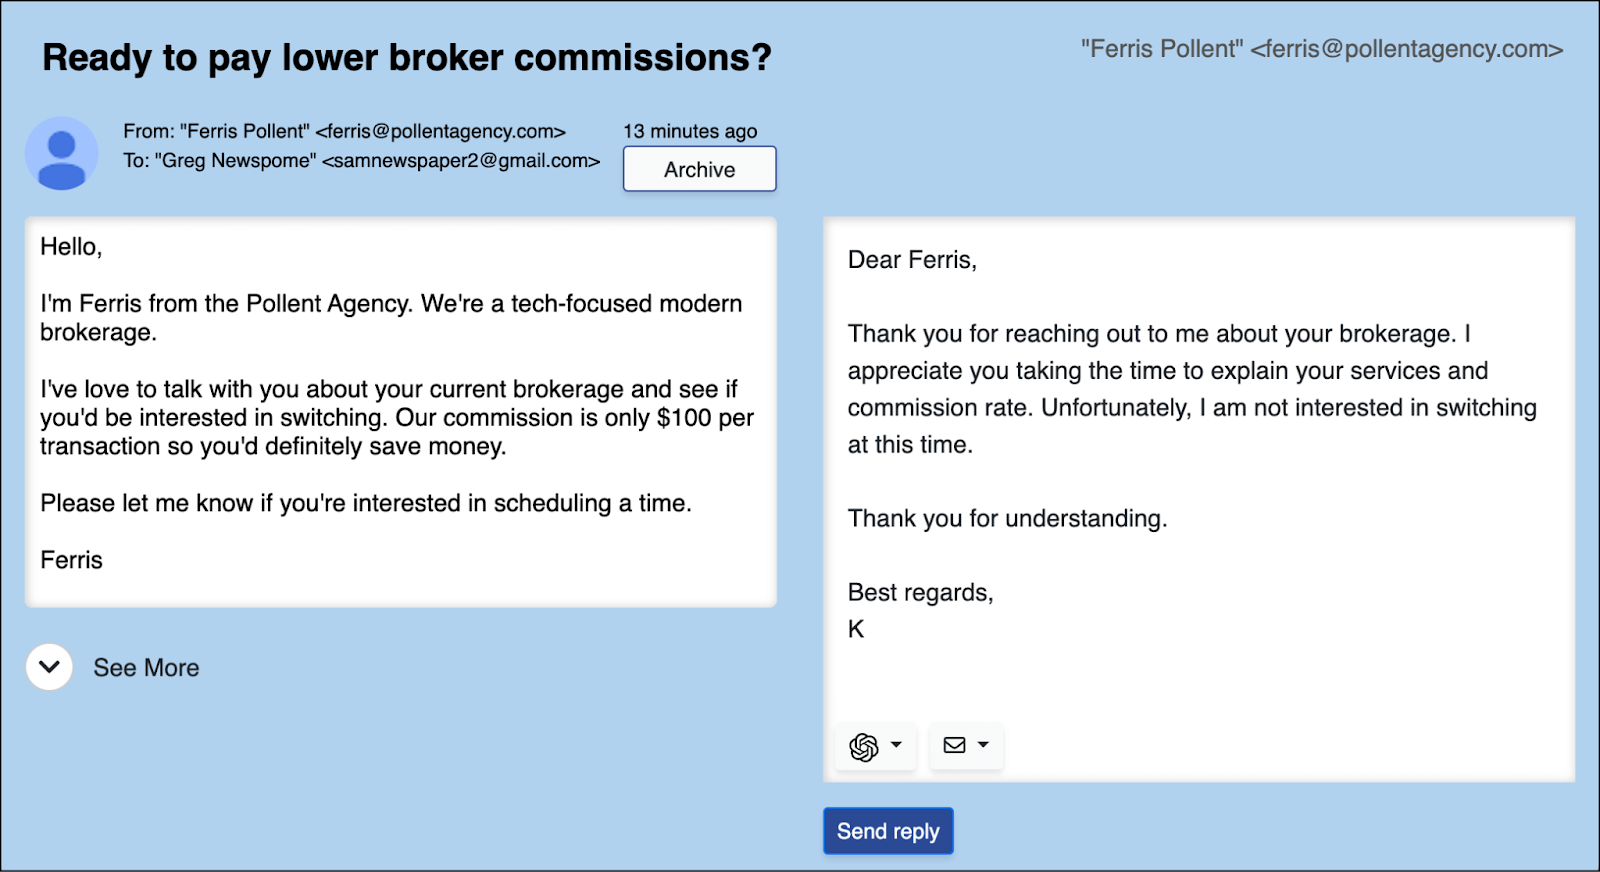This screenshot has height=872, width=1600.
Task: Expand the thread with the See More chevron
Action: (49, 667)
